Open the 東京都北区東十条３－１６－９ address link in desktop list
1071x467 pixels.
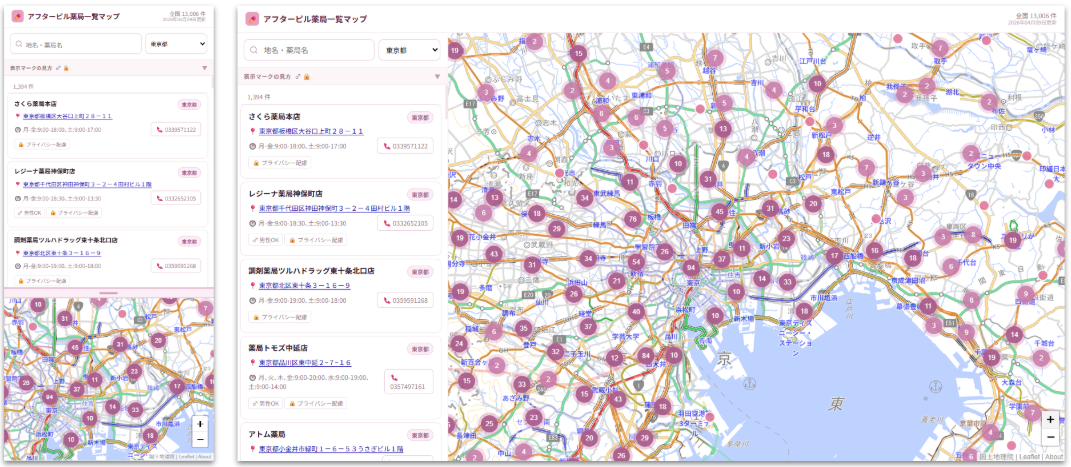click(x=305, y=285)
